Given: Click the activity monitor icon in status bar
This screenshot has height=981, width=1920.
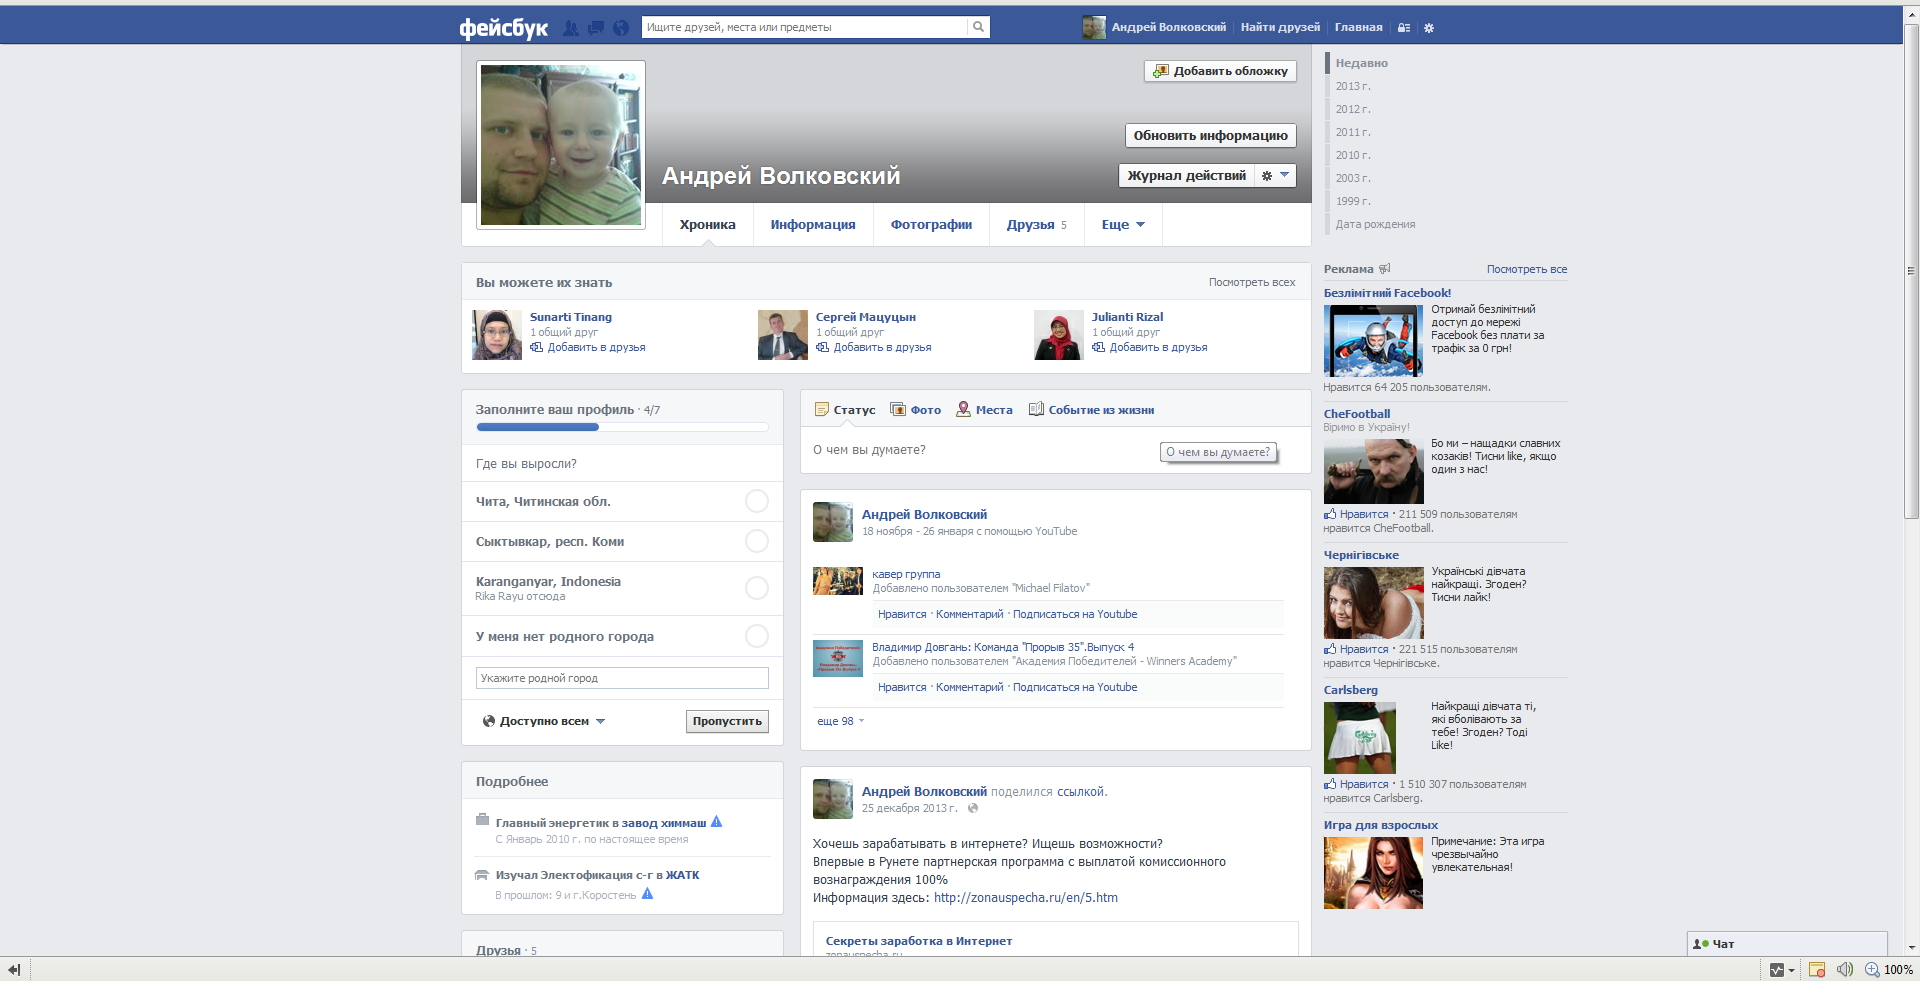Looking at the screenshot, I should 1777,970.
